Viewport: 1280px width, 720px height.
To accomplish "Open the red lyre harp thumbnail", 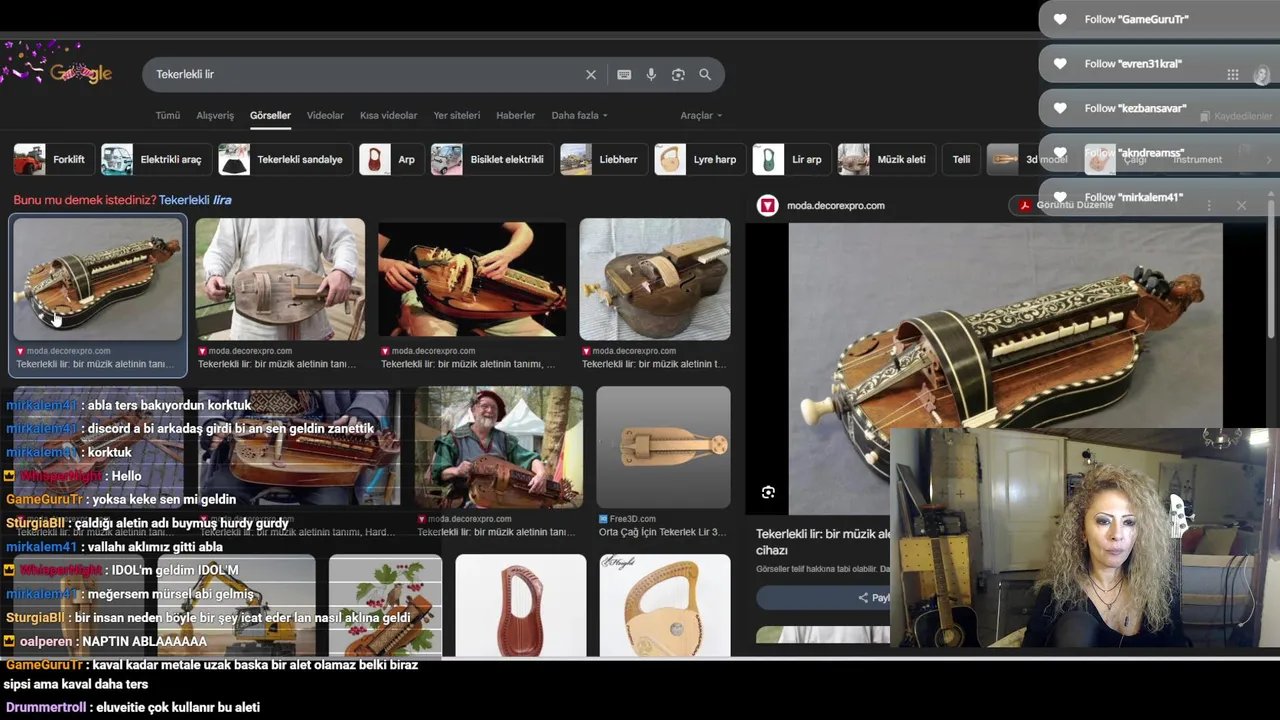I will (x=521, y=606).
